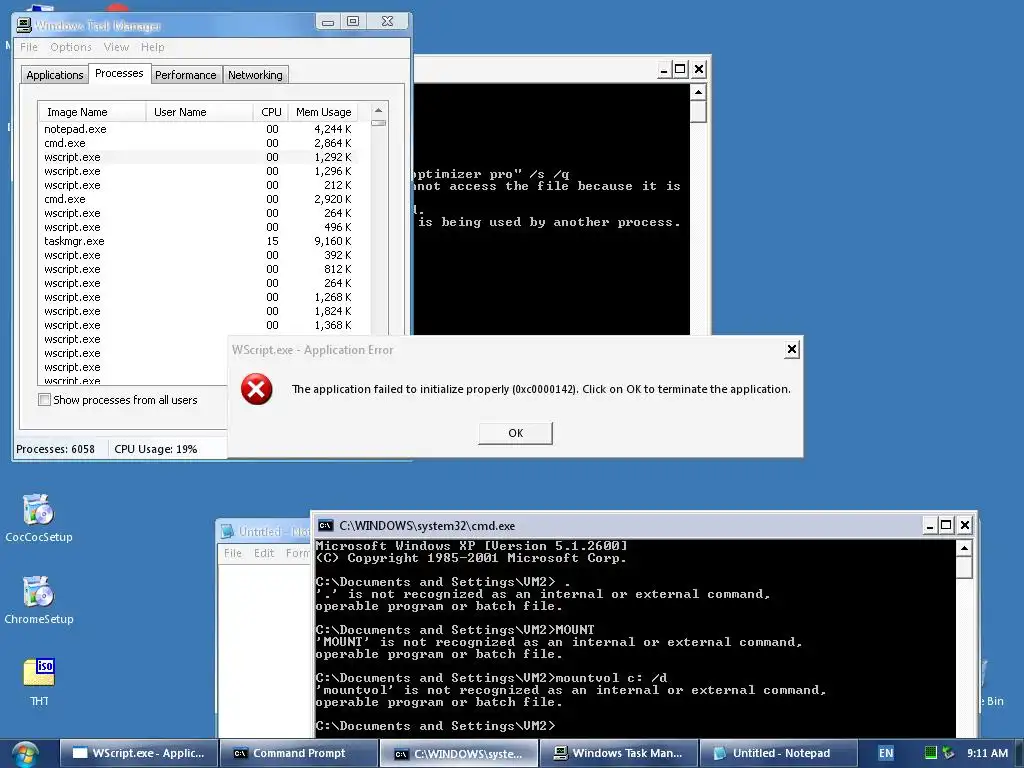Minimize the C:\WINDOWS\system32\cmd.exe window

(930, 525)
